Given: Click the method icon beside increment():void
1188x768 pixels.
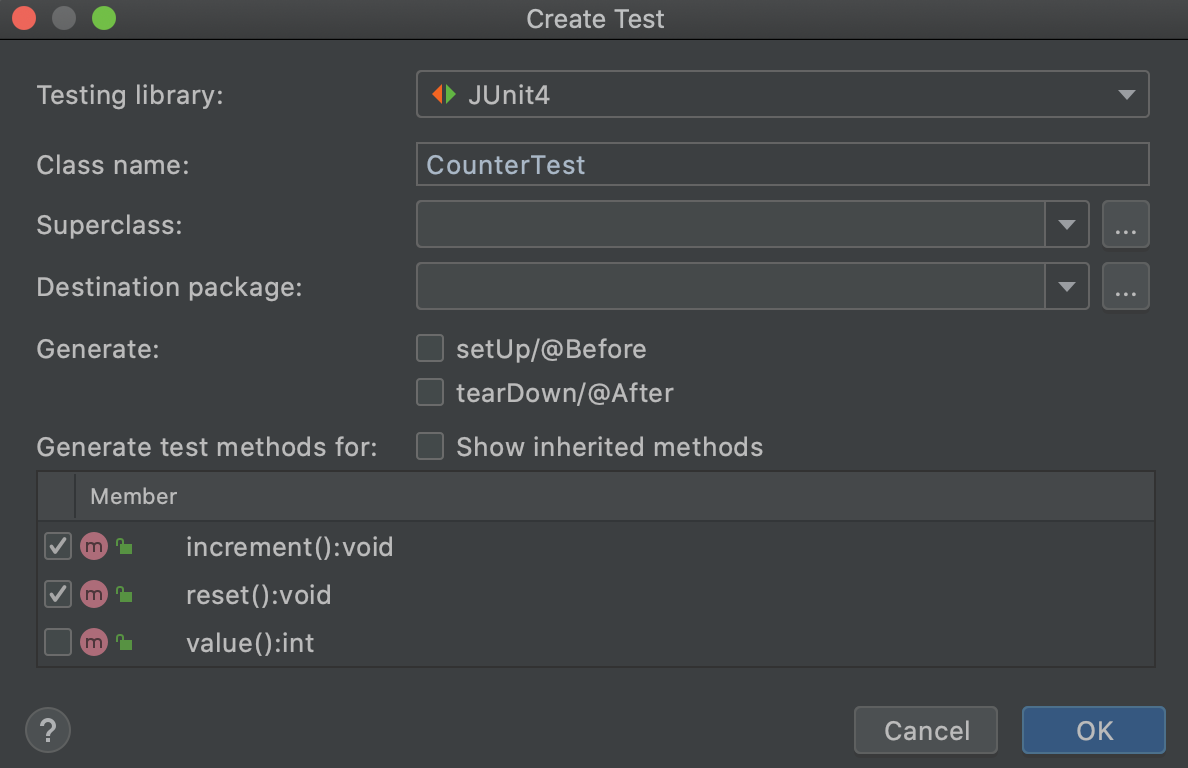Looking at the screenshot, I should pos(94,546).
